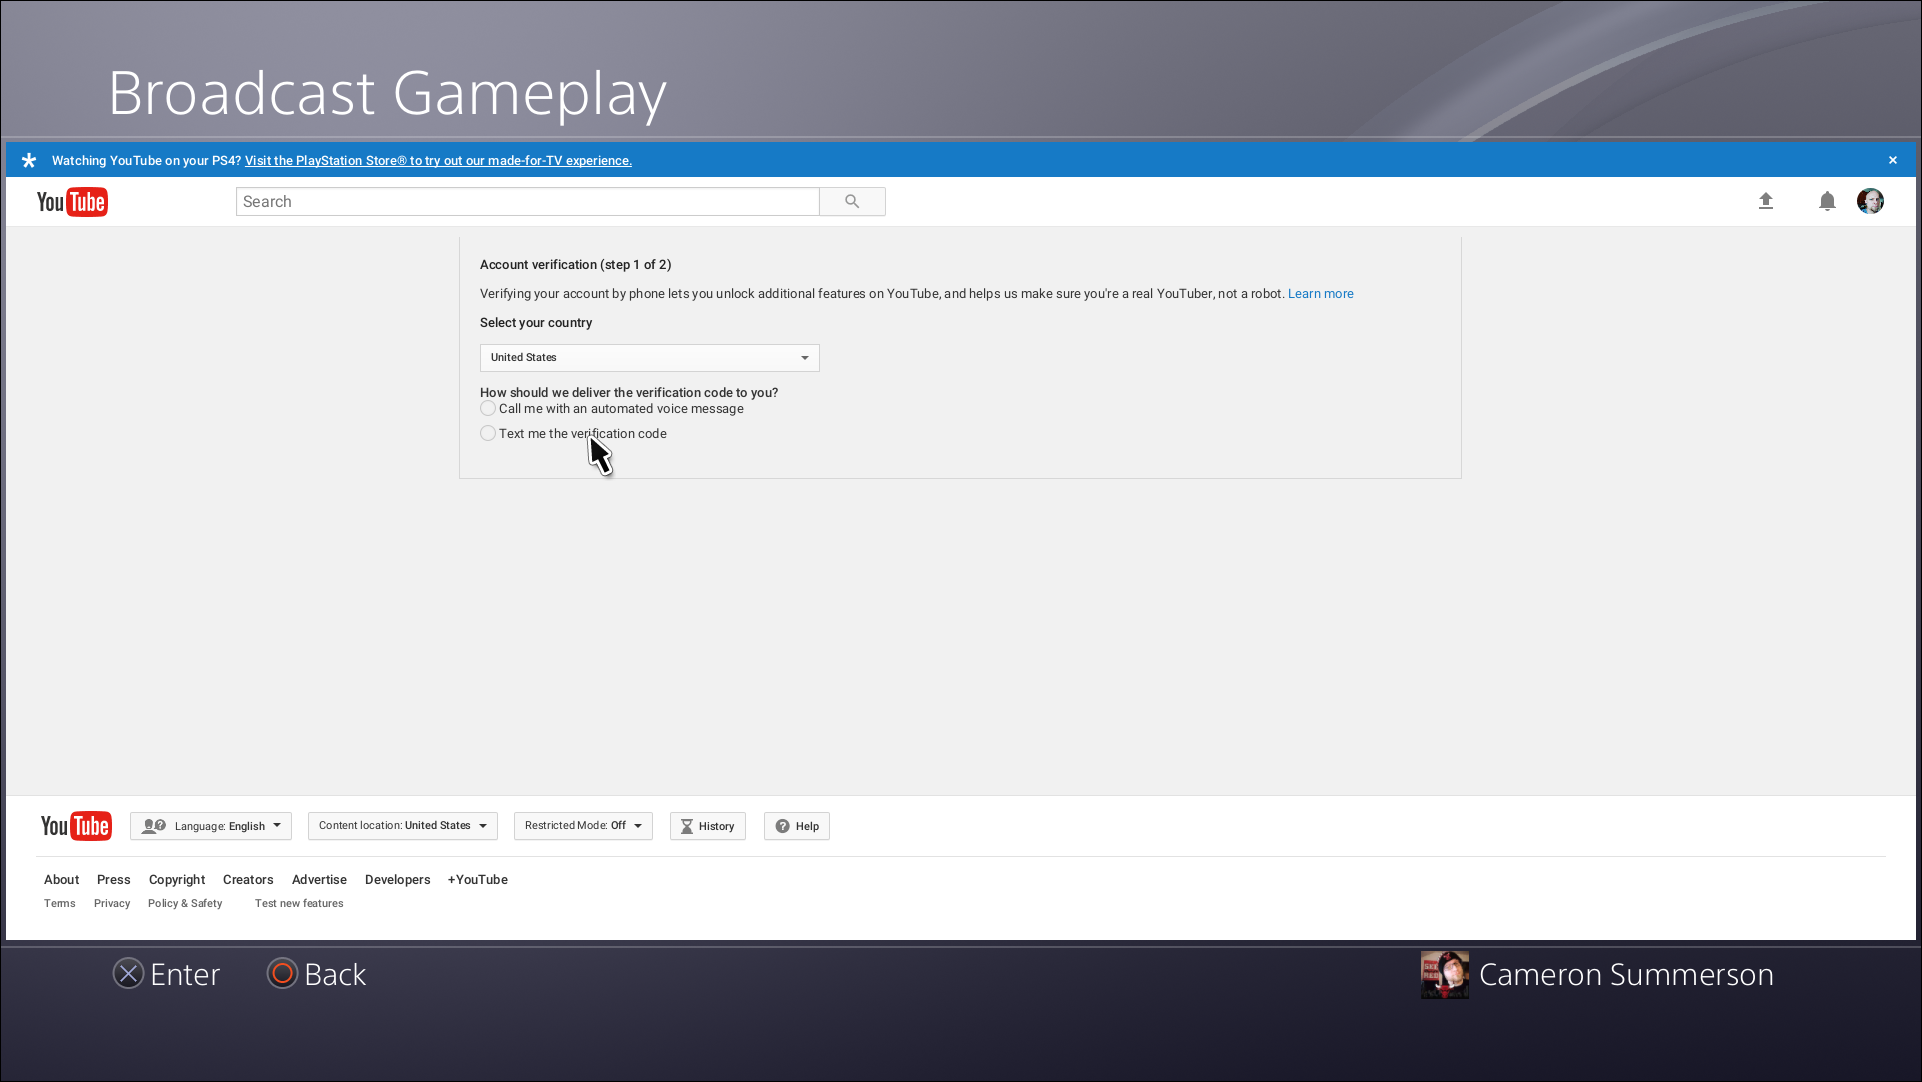This screenshot has height=1082, width=1922.
Task: Select the automated voice call option
Action: click(x=488, y=409)
